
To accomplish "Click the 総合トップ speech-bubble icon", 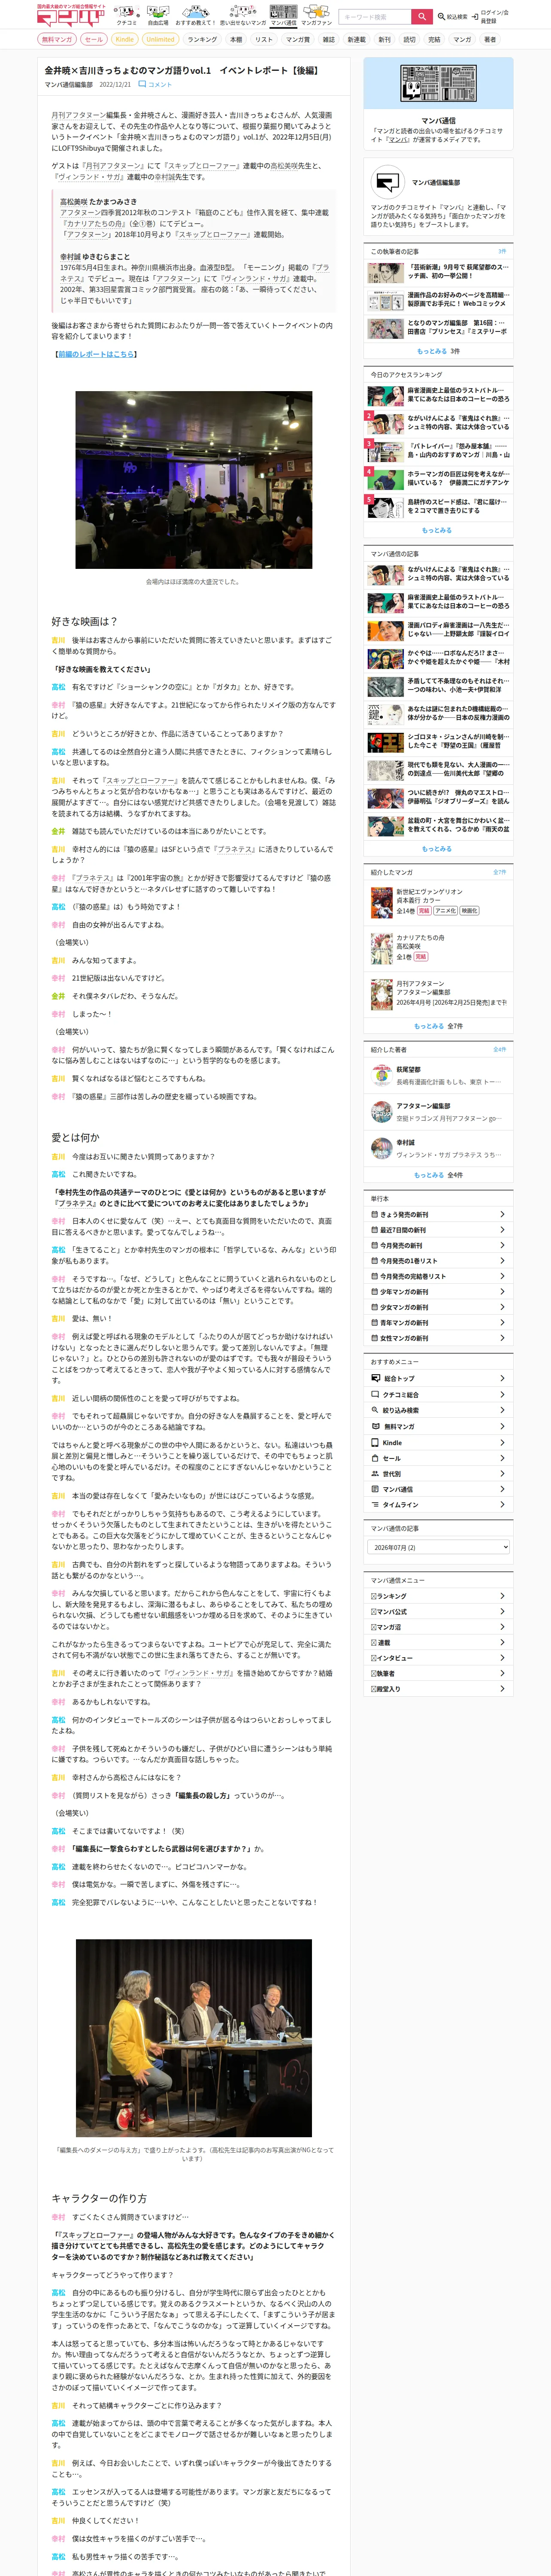I will tap(376, 1378).
